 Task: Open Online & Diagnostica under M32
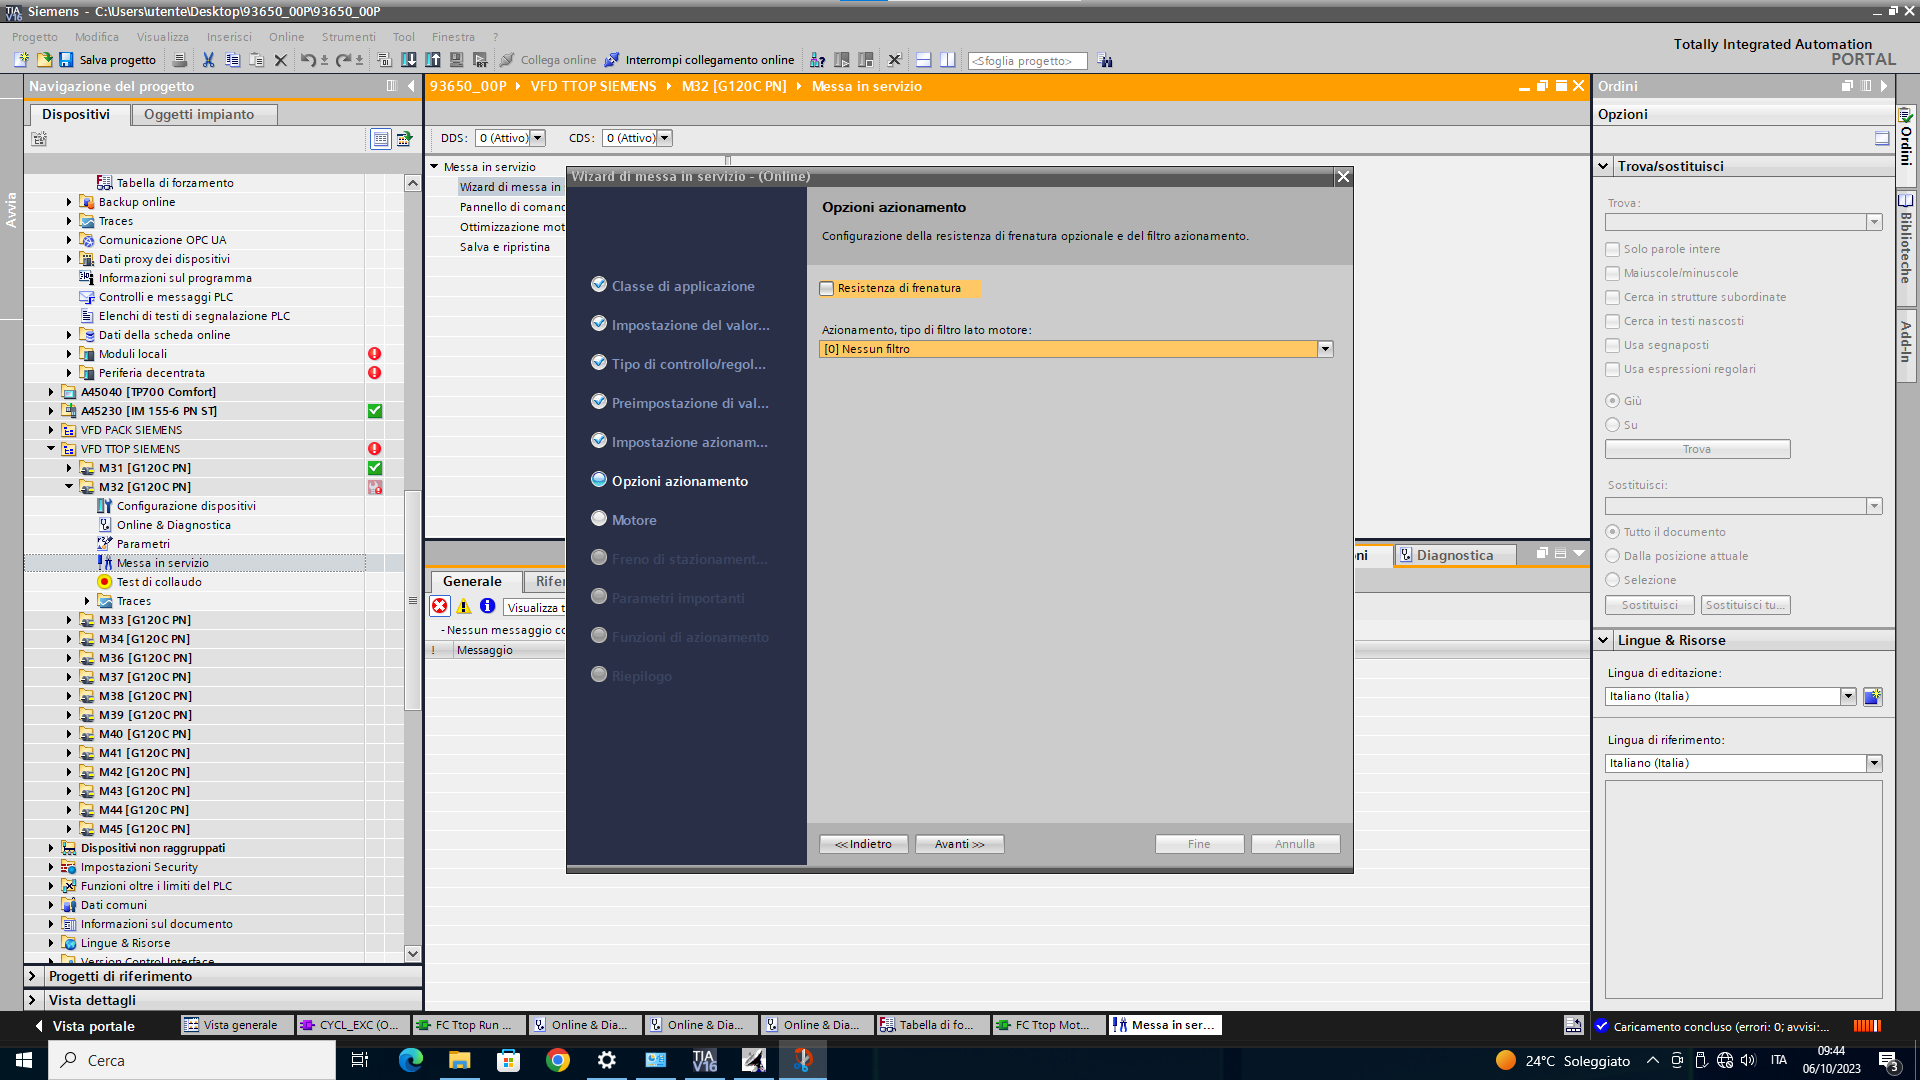(173, 525)
